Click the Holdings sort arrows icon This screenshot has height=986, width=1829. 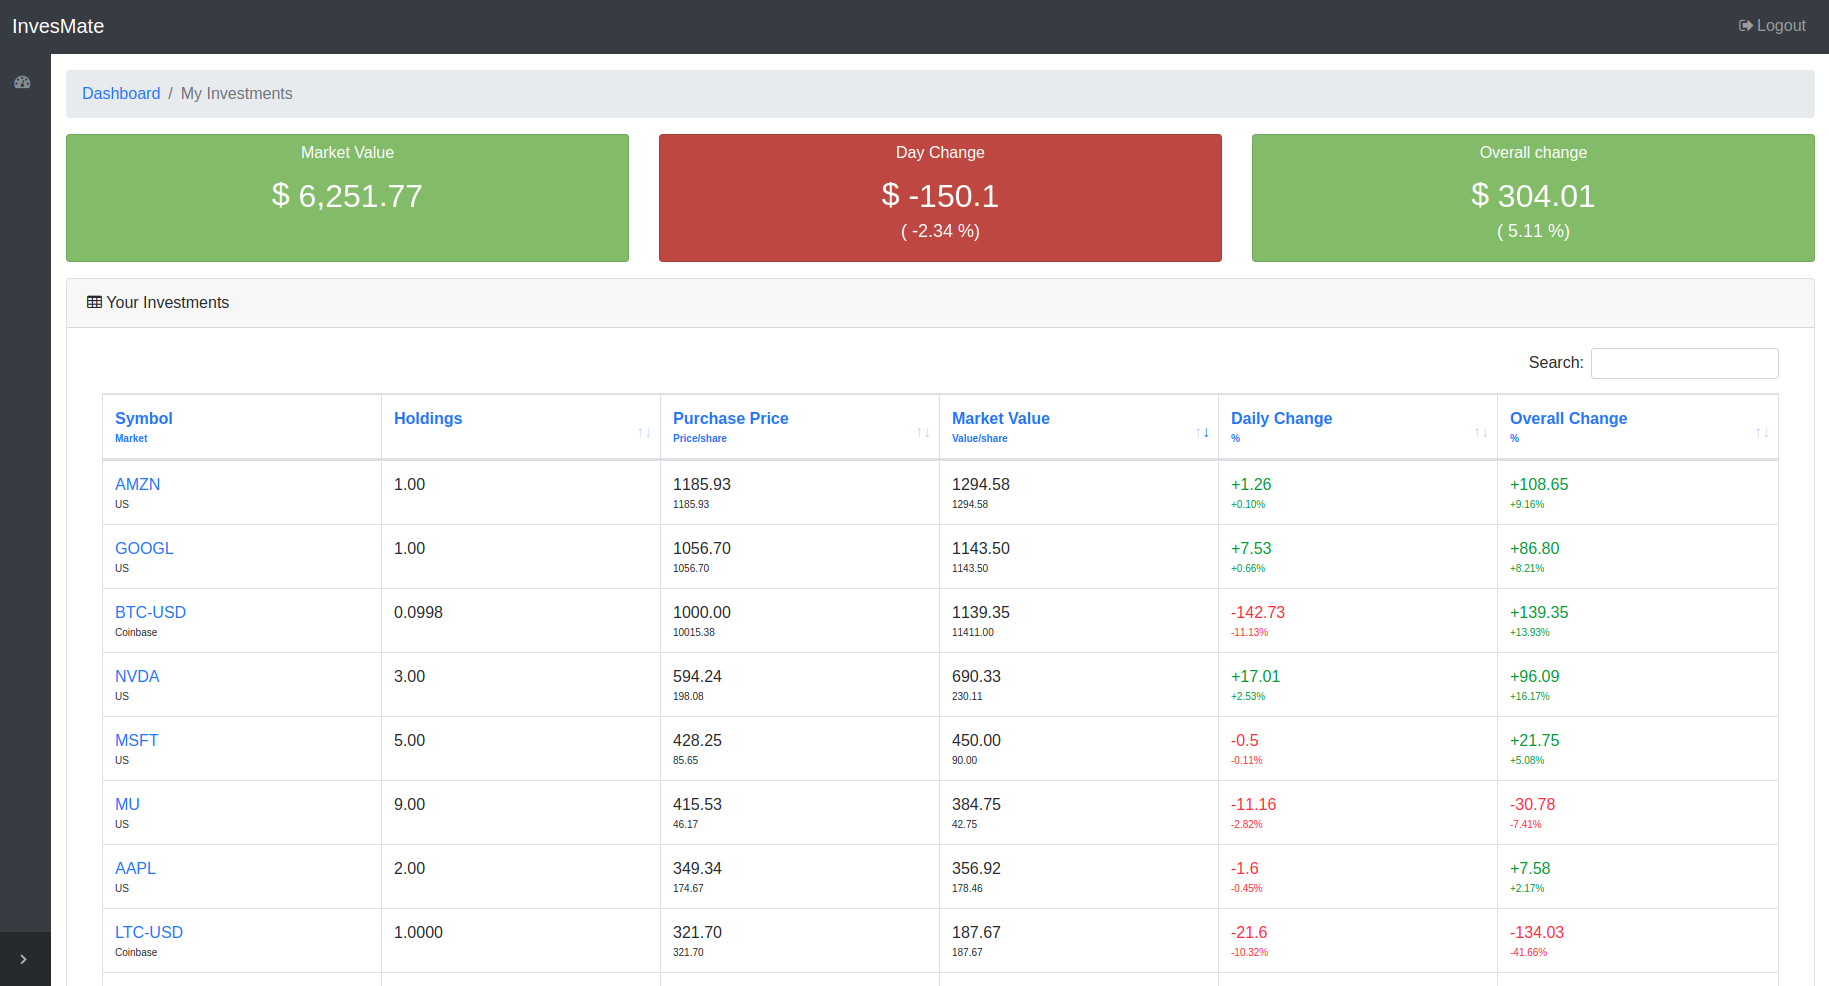click(x=644, y=433)
